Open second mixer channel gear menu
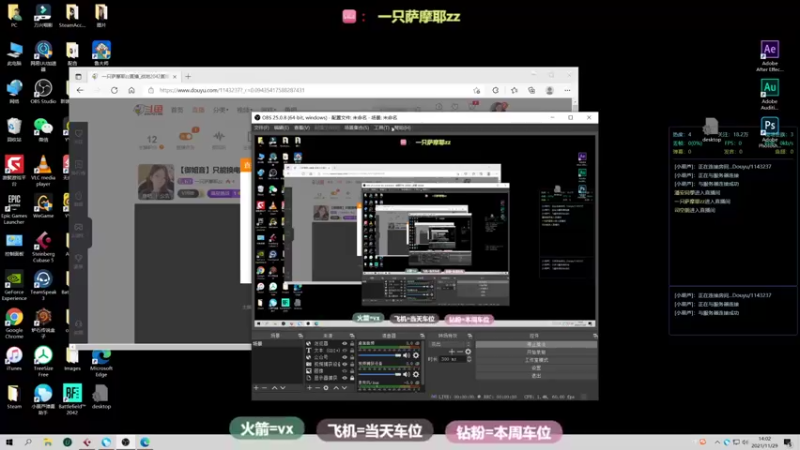800x450 pixels. (416, 374)
